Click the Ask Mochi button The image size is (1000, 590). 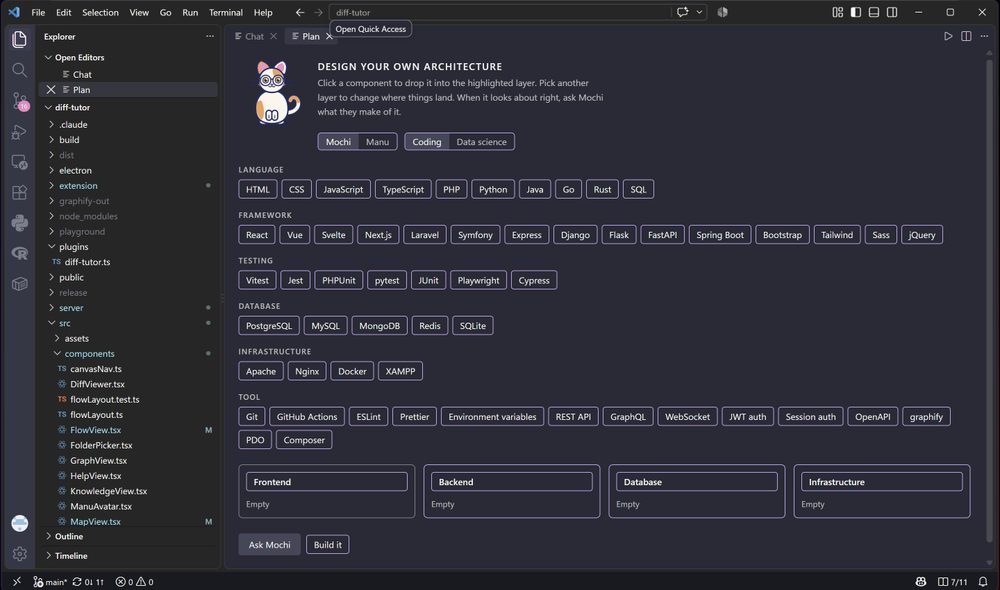tap(269, 545)
